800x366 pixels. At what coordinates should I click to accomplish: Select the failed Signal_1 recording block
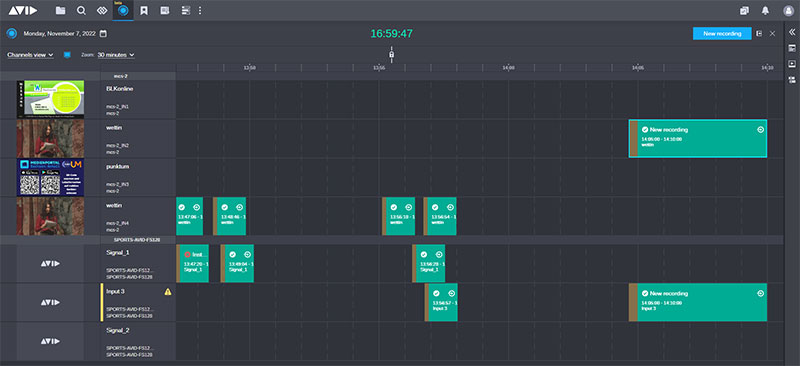pyautogui.click(x=192, y=263)
